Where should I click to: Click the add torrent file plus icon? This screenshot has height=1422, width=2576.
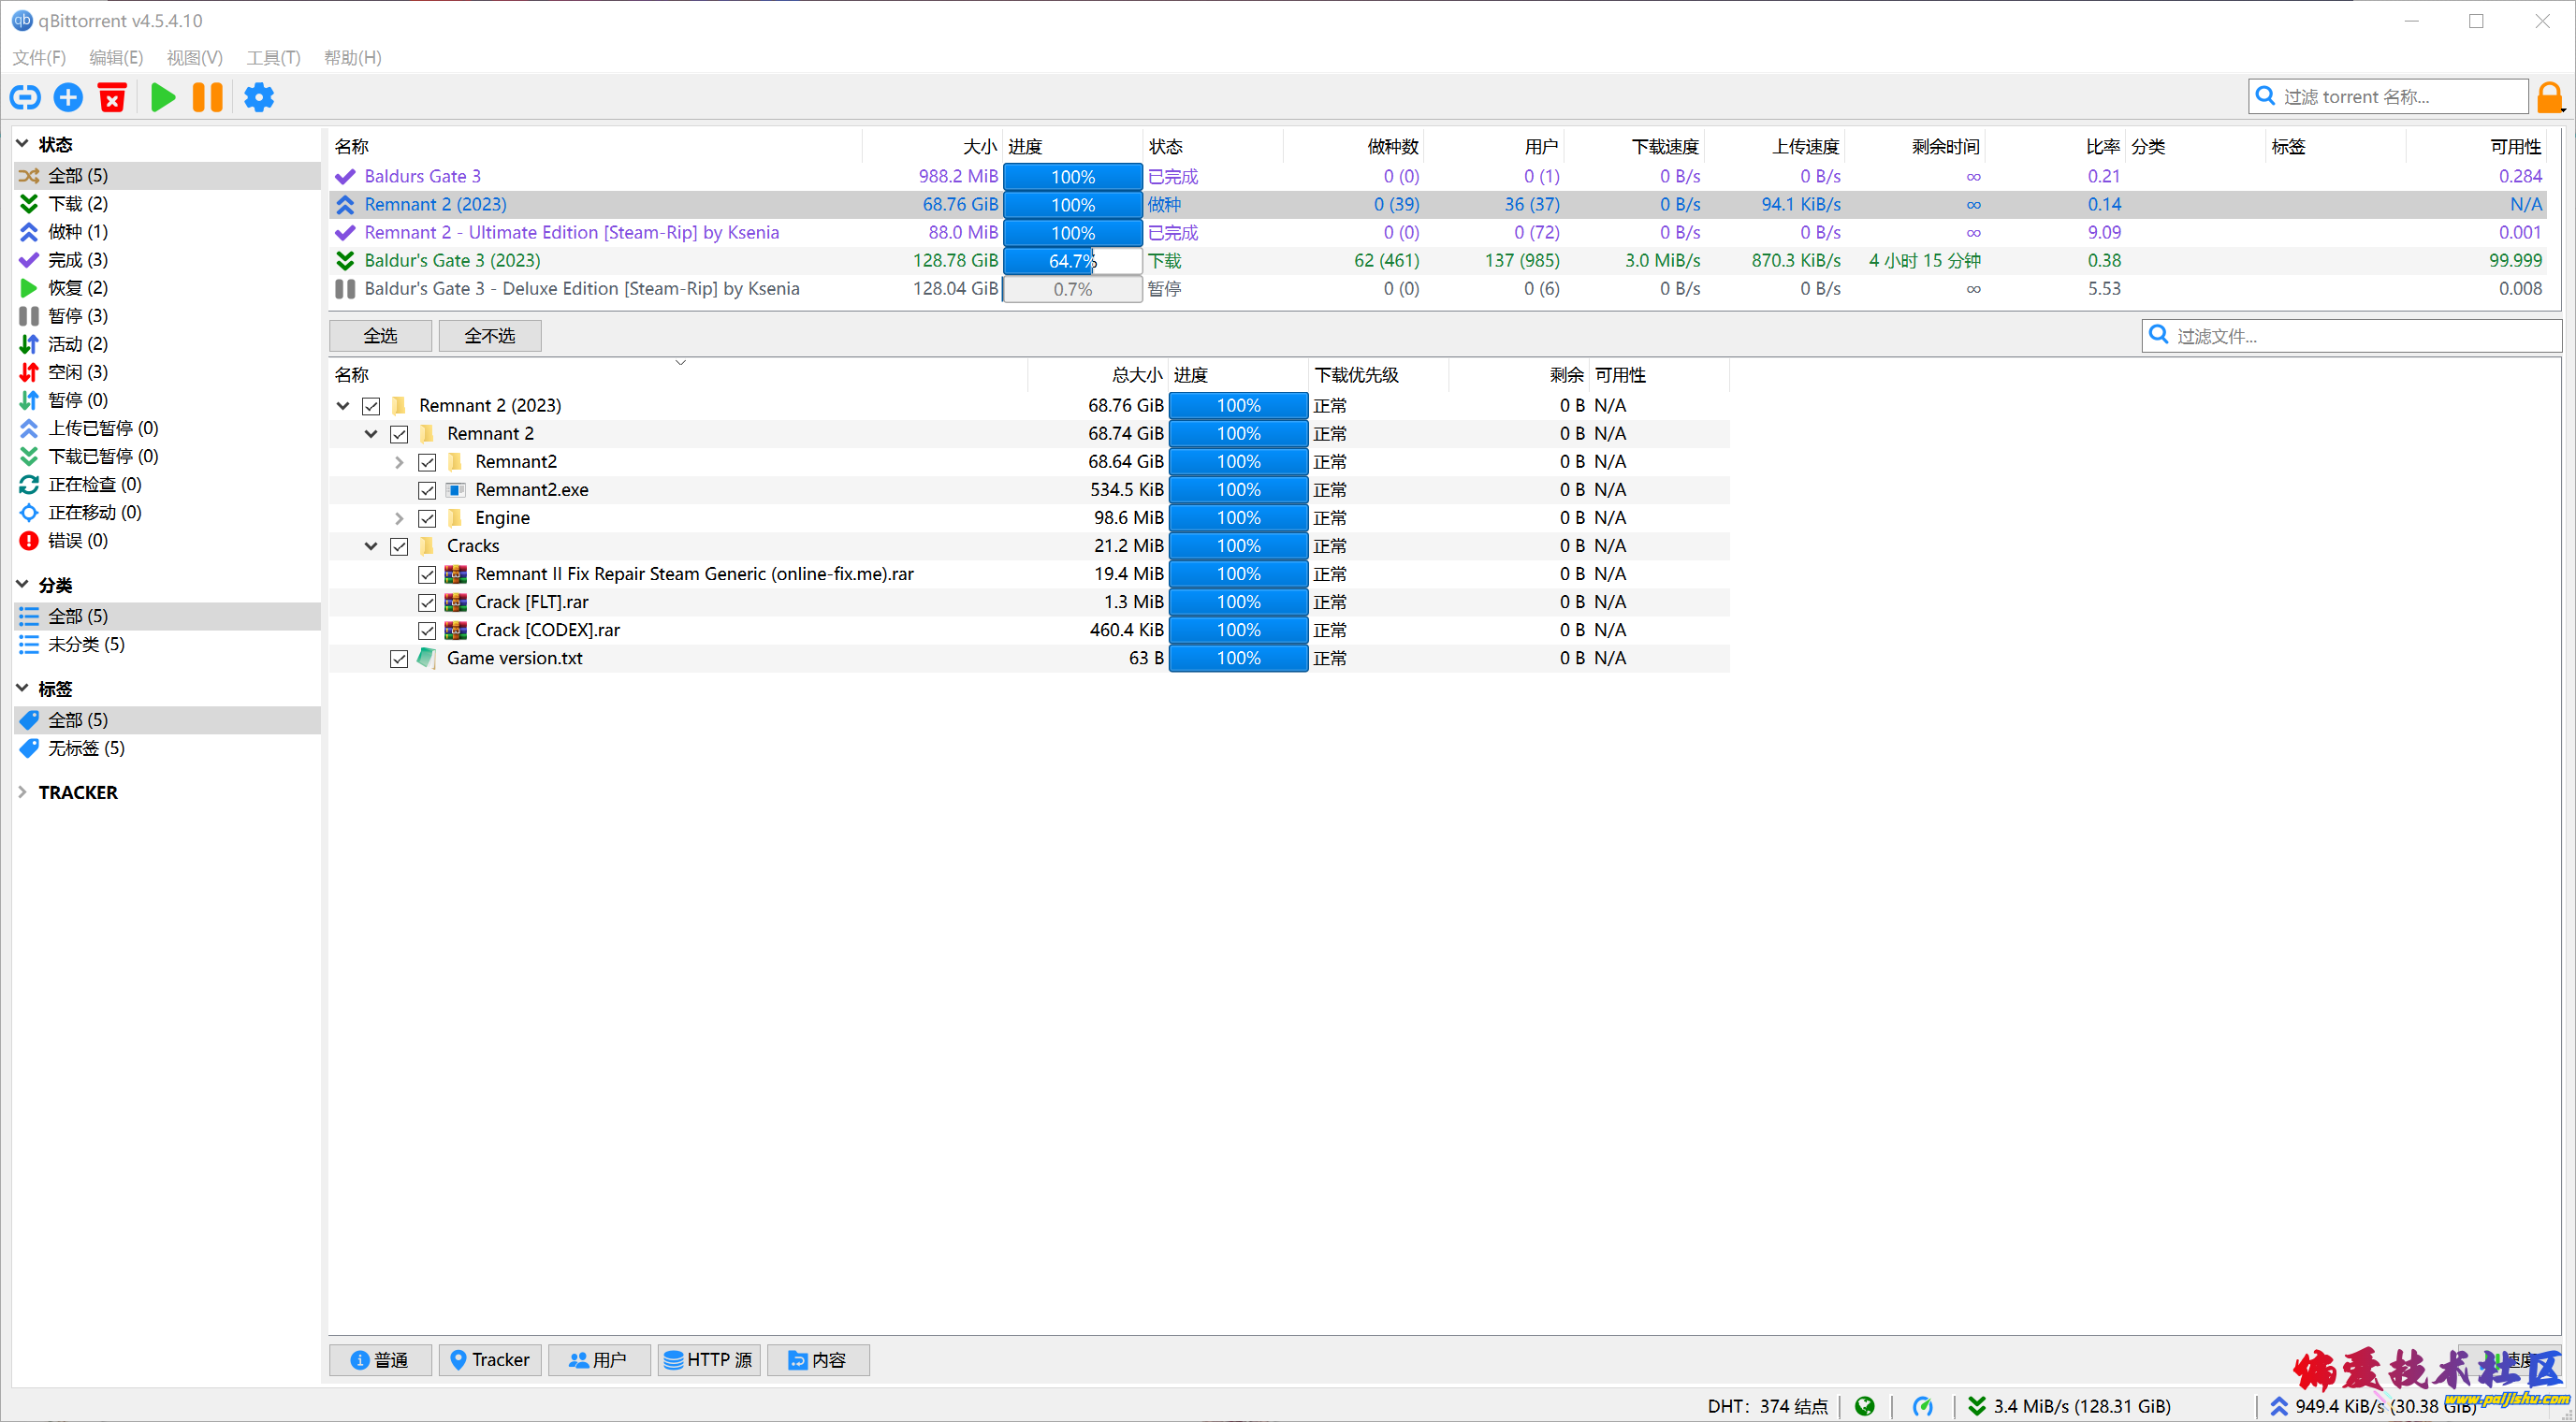coord(68,97)
